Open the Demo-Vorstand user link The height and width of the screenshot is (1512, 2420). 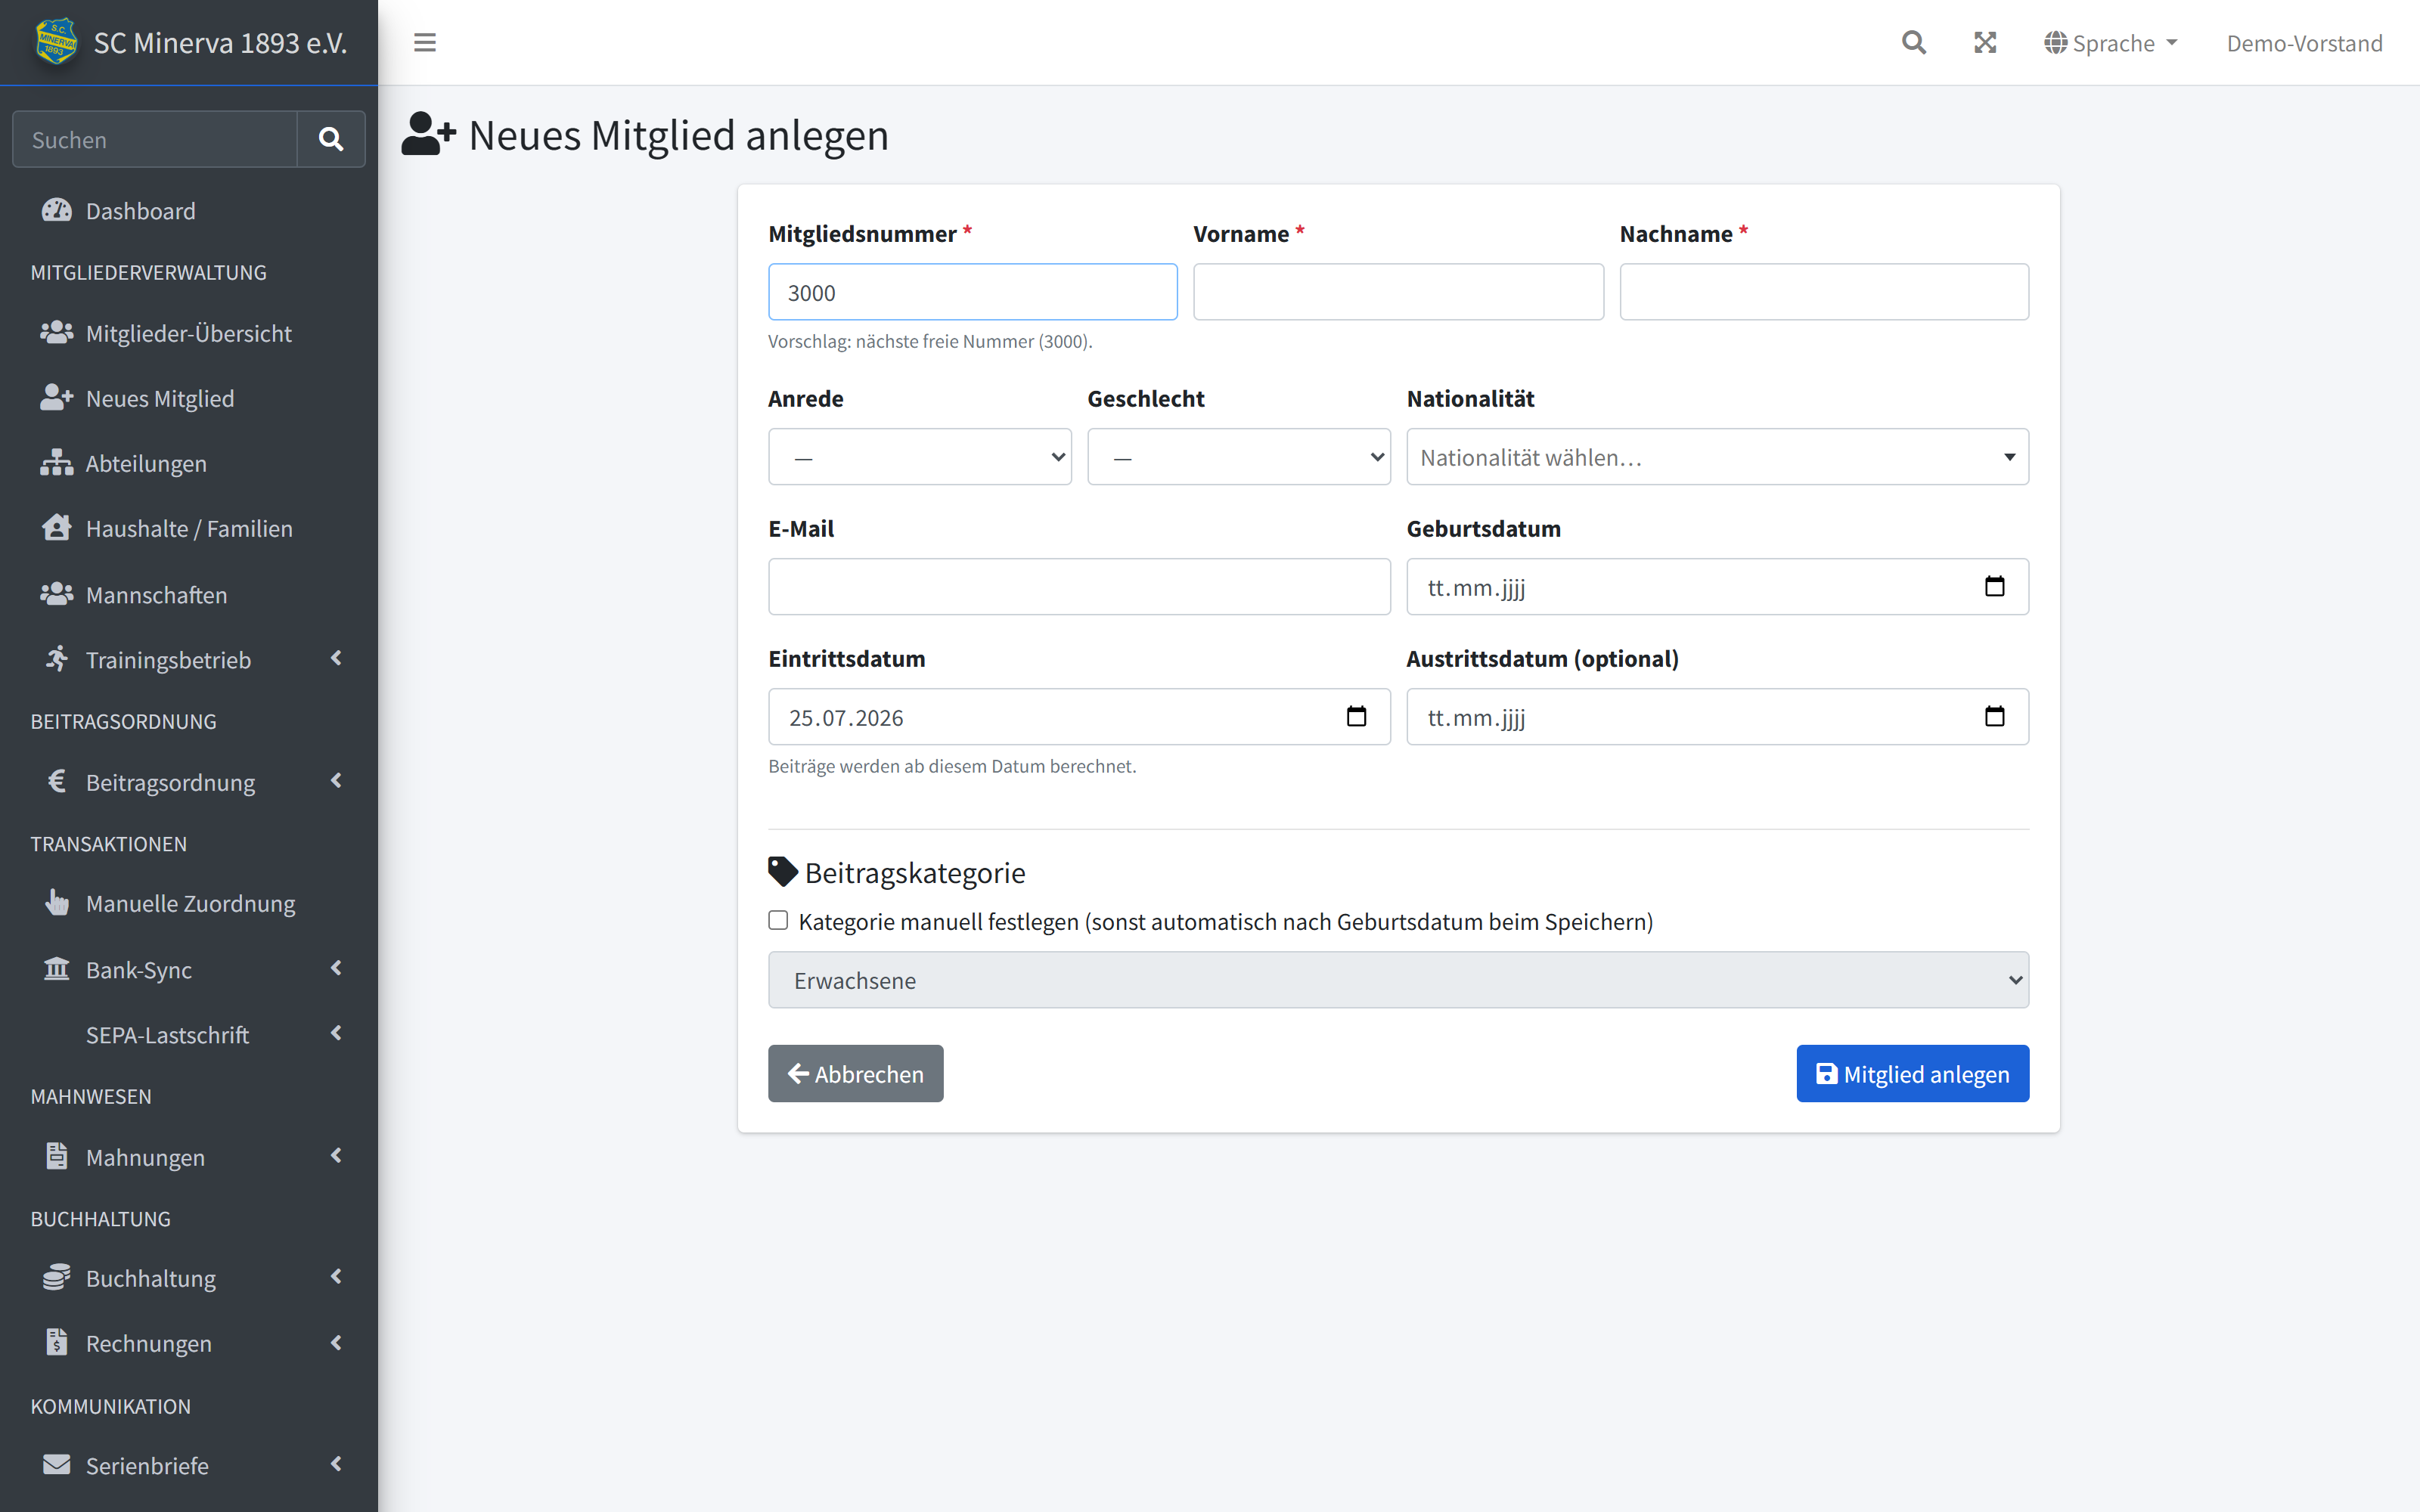pos(2304,43)
